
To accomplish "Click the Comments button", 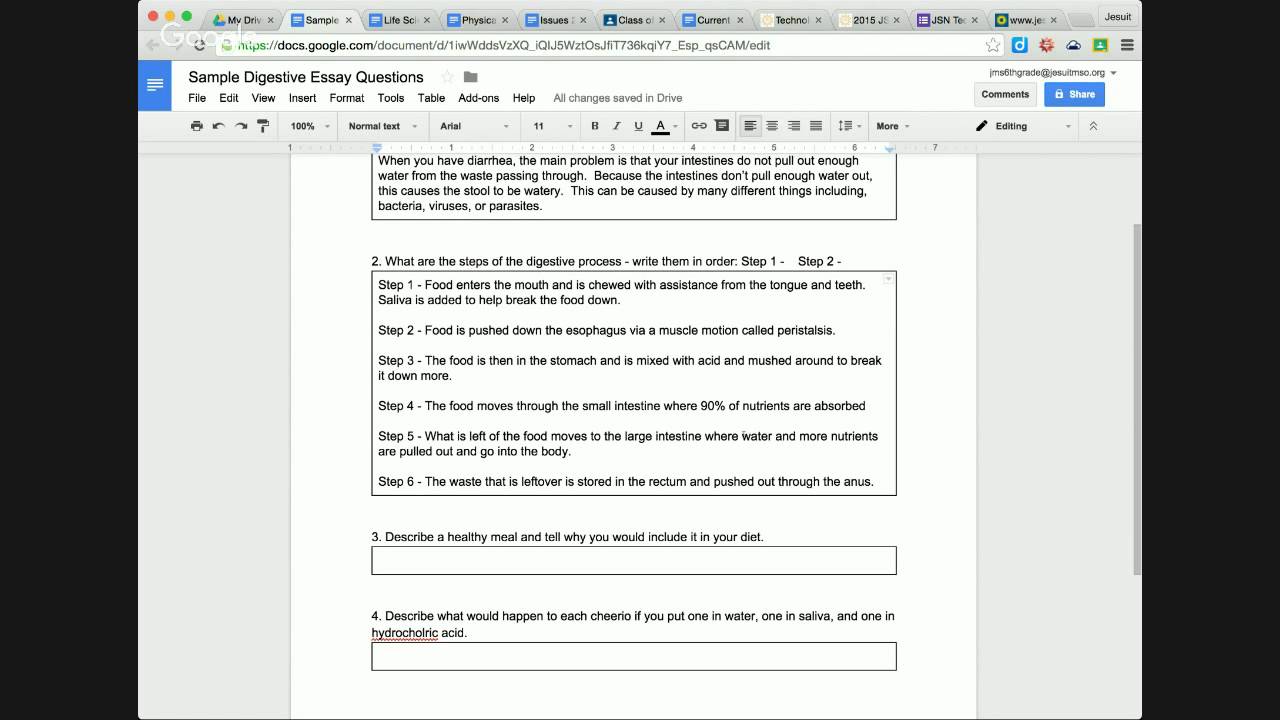I will (1005, 94).
